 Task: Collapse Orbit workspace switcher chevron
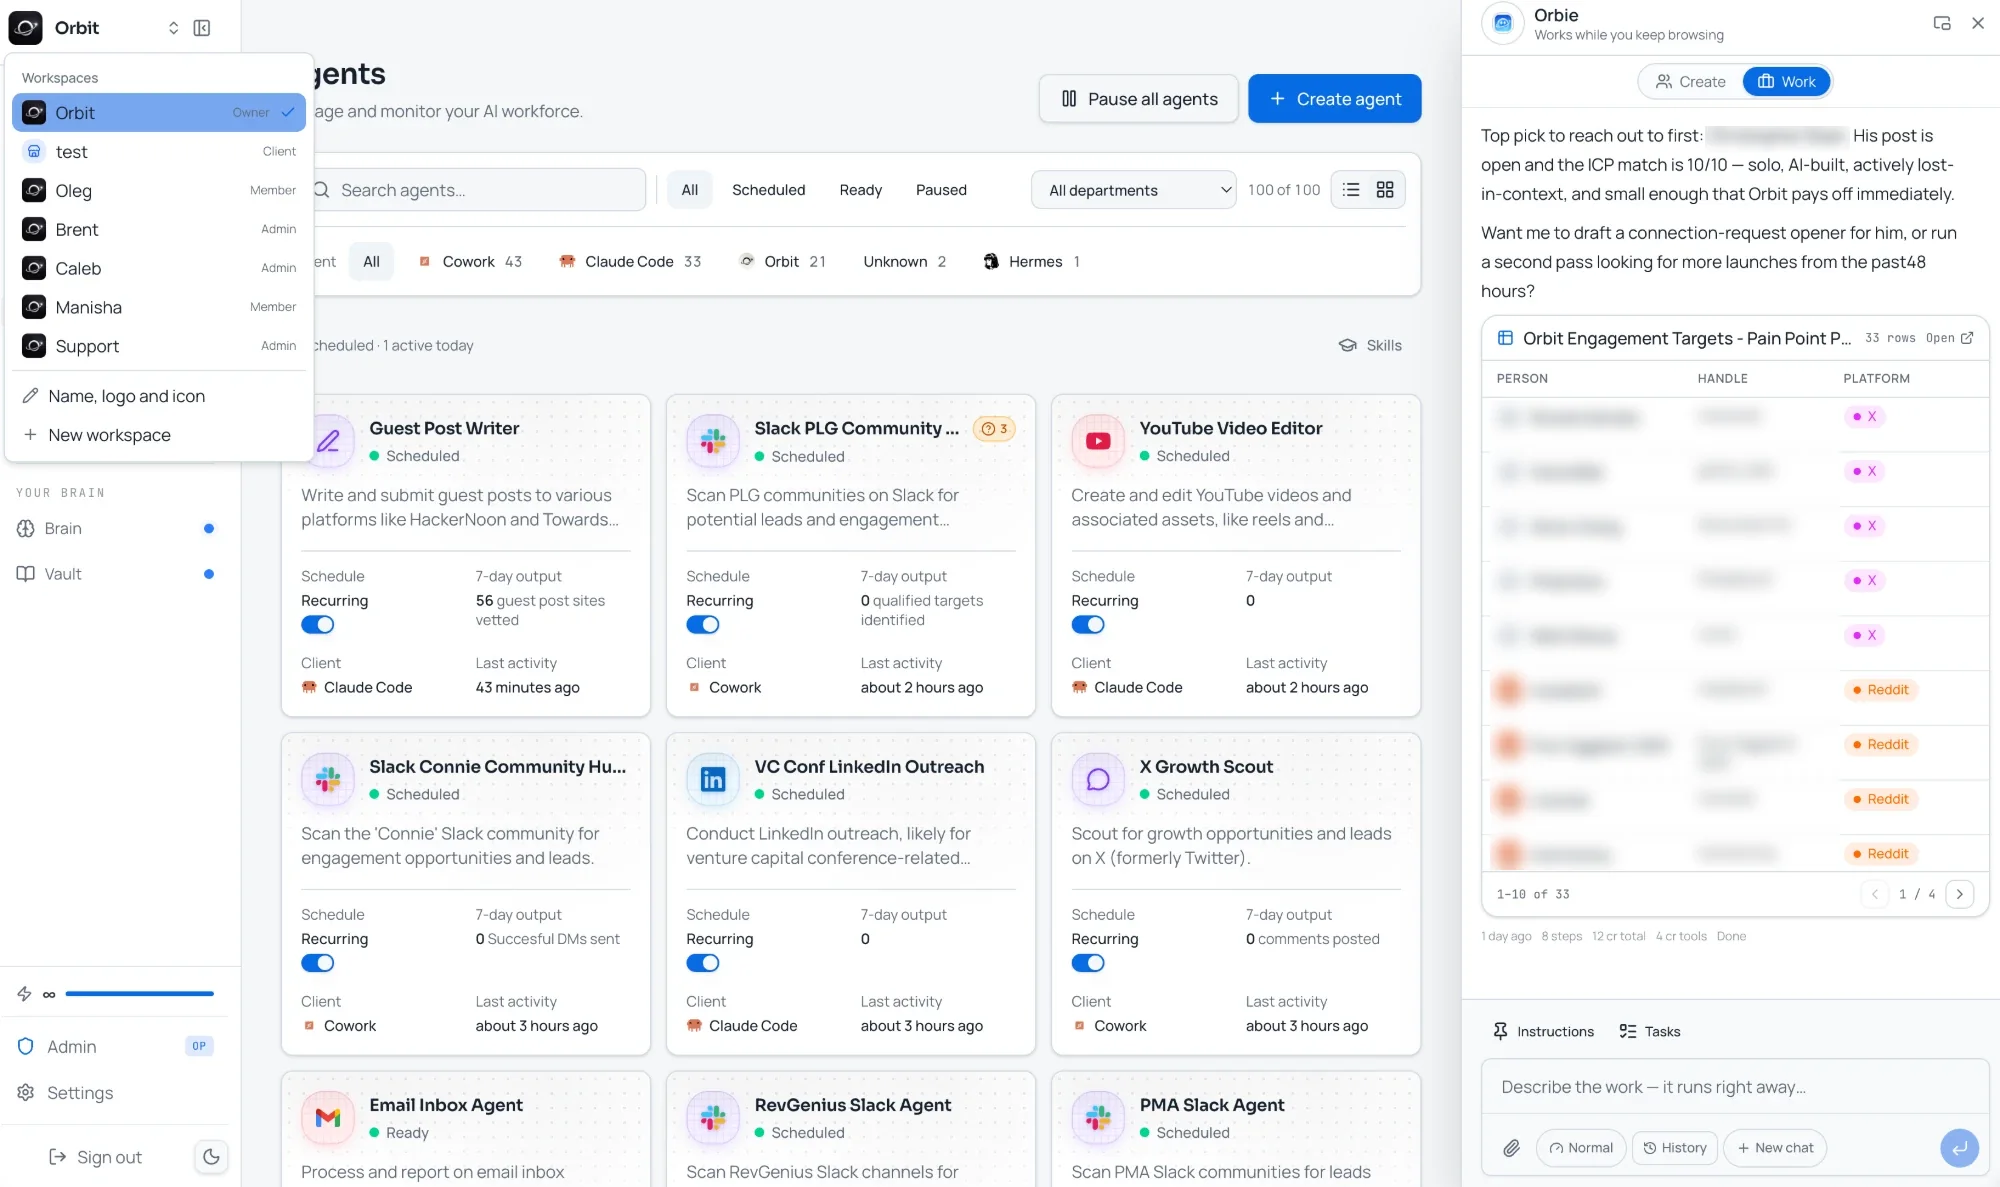(x=173, y=28)
